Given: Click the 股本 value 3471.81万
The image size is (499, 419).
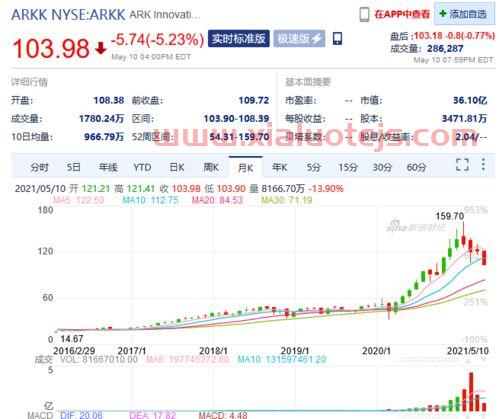Looking at the screenshot, I should point(464,119).
